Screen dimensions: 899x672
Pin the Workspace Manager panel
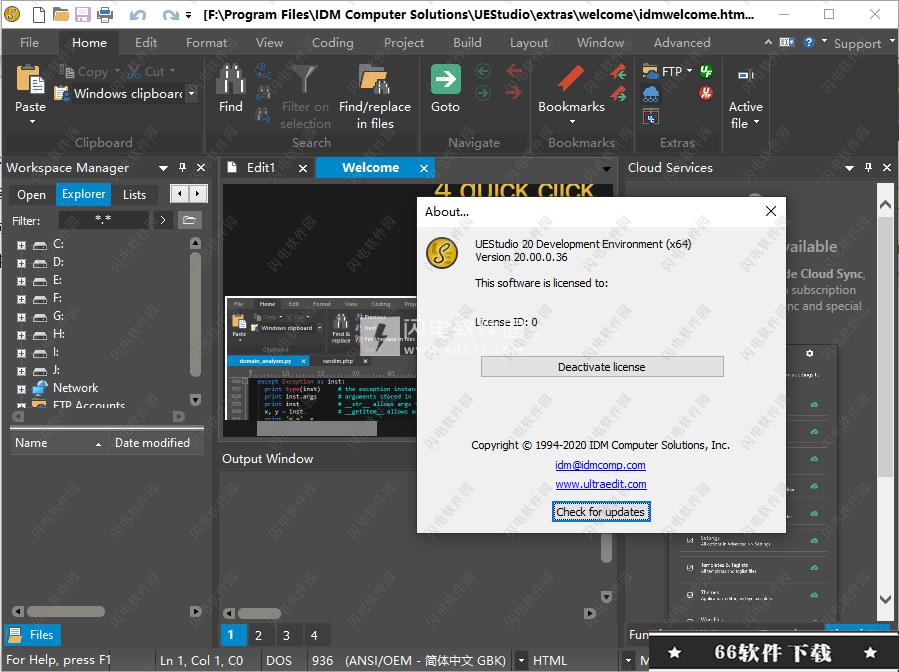click(182, 167)
